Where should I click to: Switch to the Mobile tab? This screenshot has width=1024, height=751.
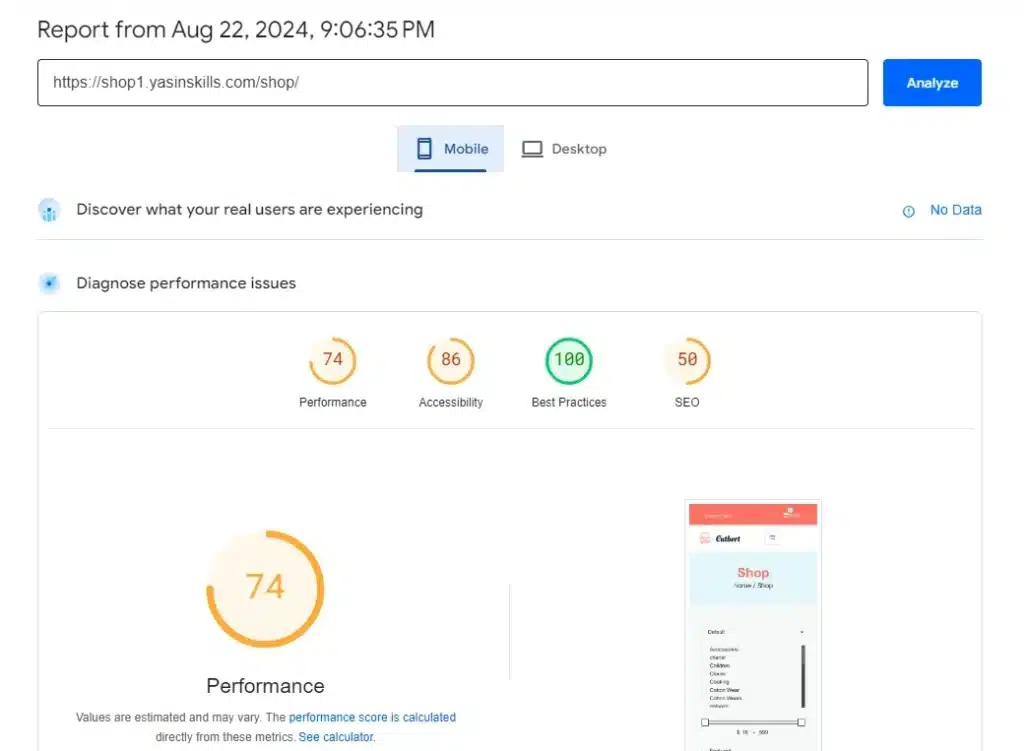tap(451, 149)
